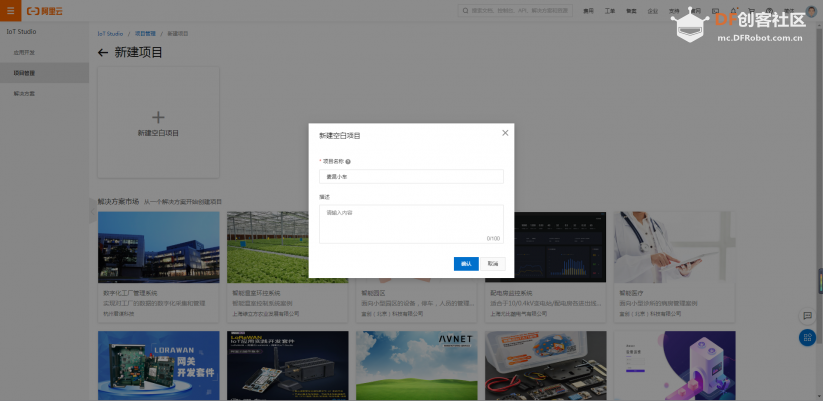Click the IoT Studio sidebar heading
This screenshot has width=823, height=401.
point(22,32)
